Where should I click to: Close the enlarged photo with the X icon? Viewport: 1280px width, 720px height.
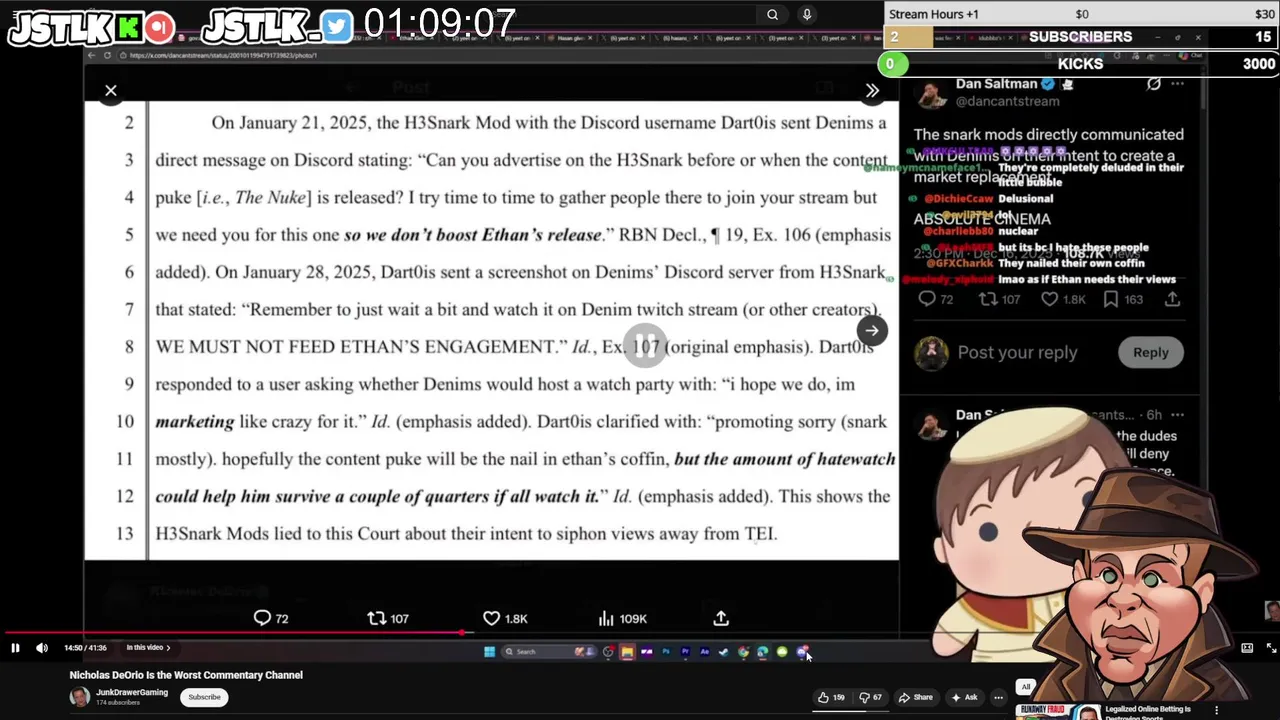tap(111, 91)
